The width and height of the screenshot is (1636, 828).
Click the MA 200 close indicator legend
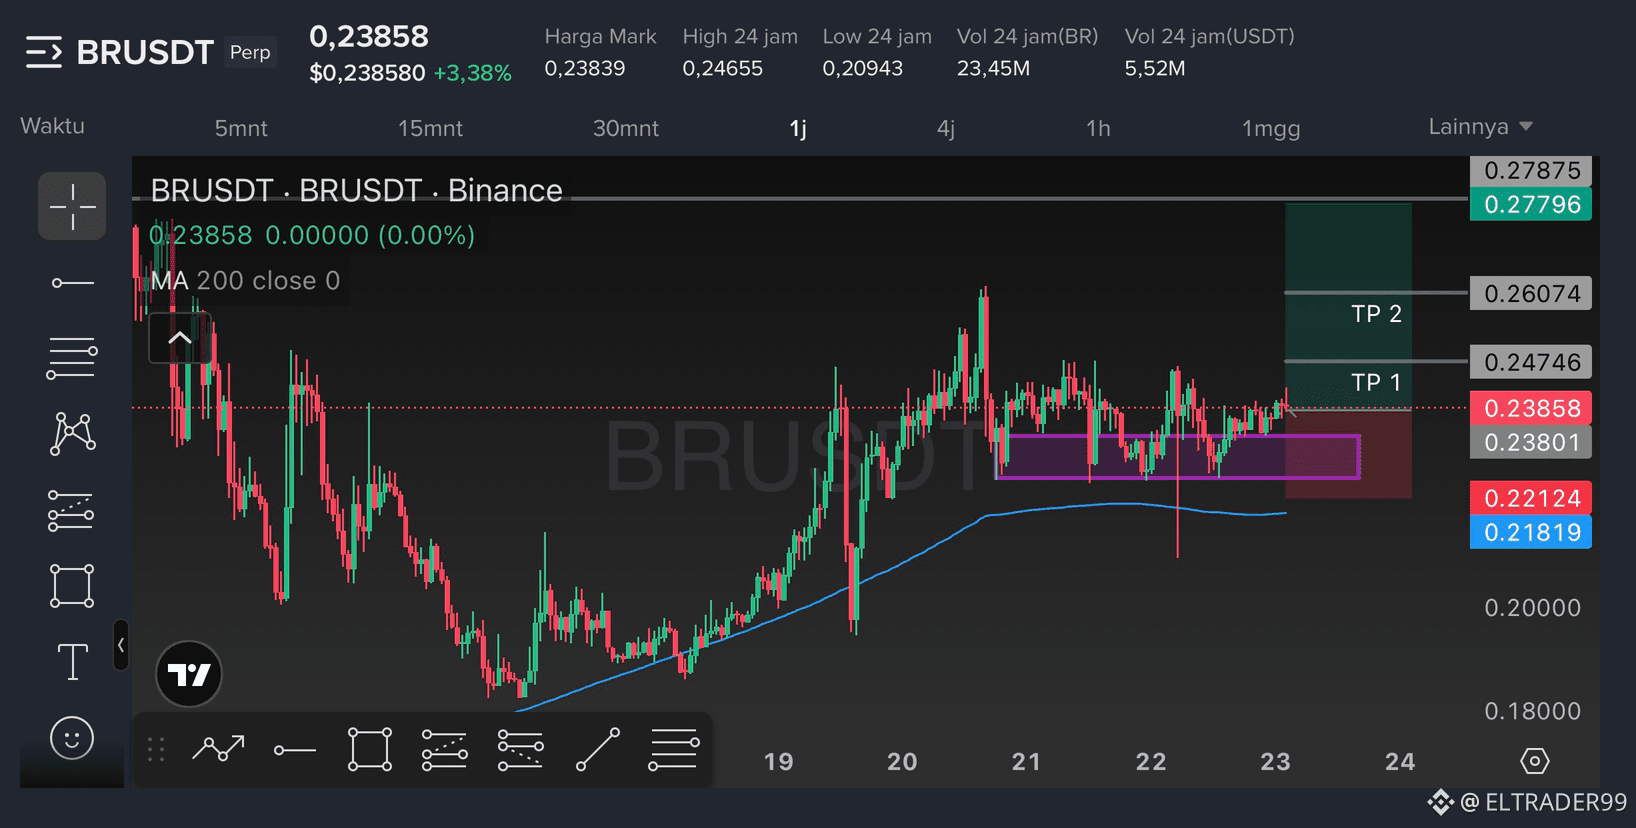coord(245,281)
